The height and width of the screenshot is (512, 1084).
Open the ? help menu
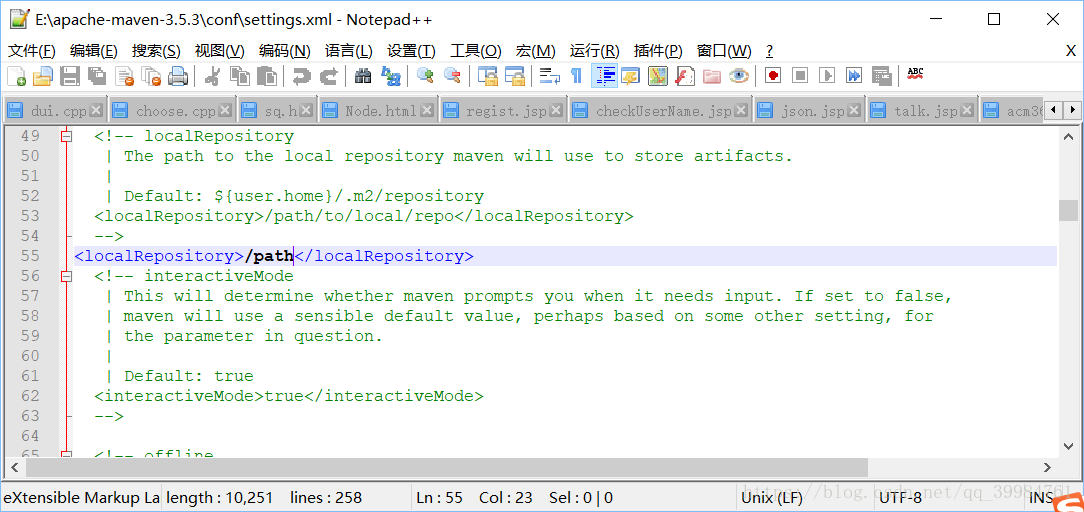(x=769, y=50)
